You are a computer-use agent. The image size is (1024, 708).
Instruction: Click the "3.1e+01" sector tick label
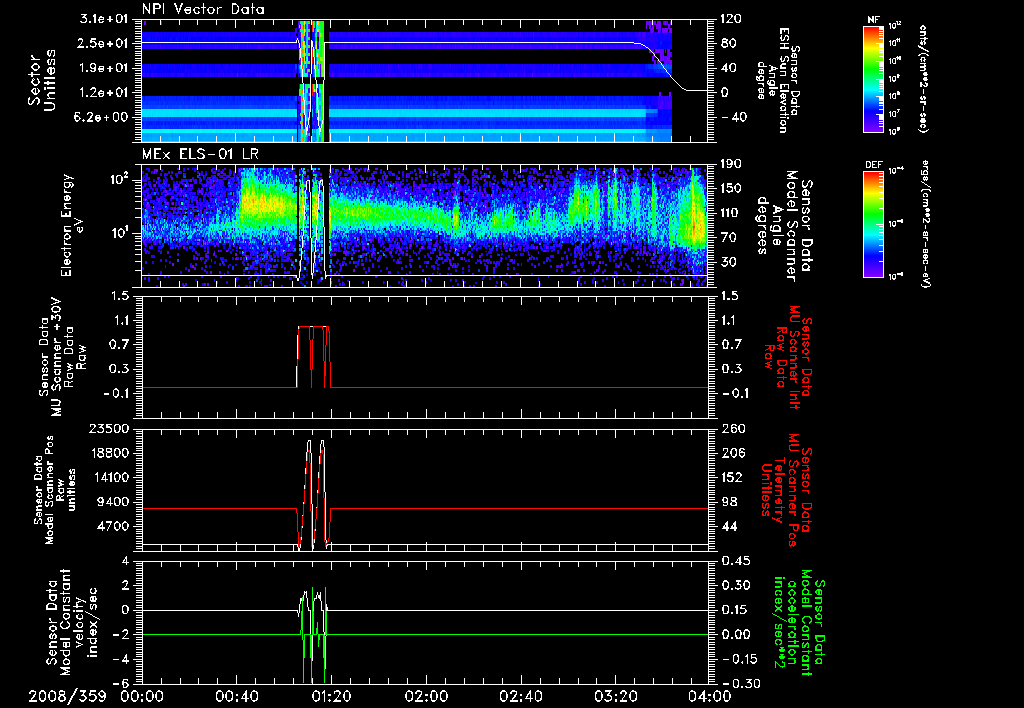click(106, 19)
